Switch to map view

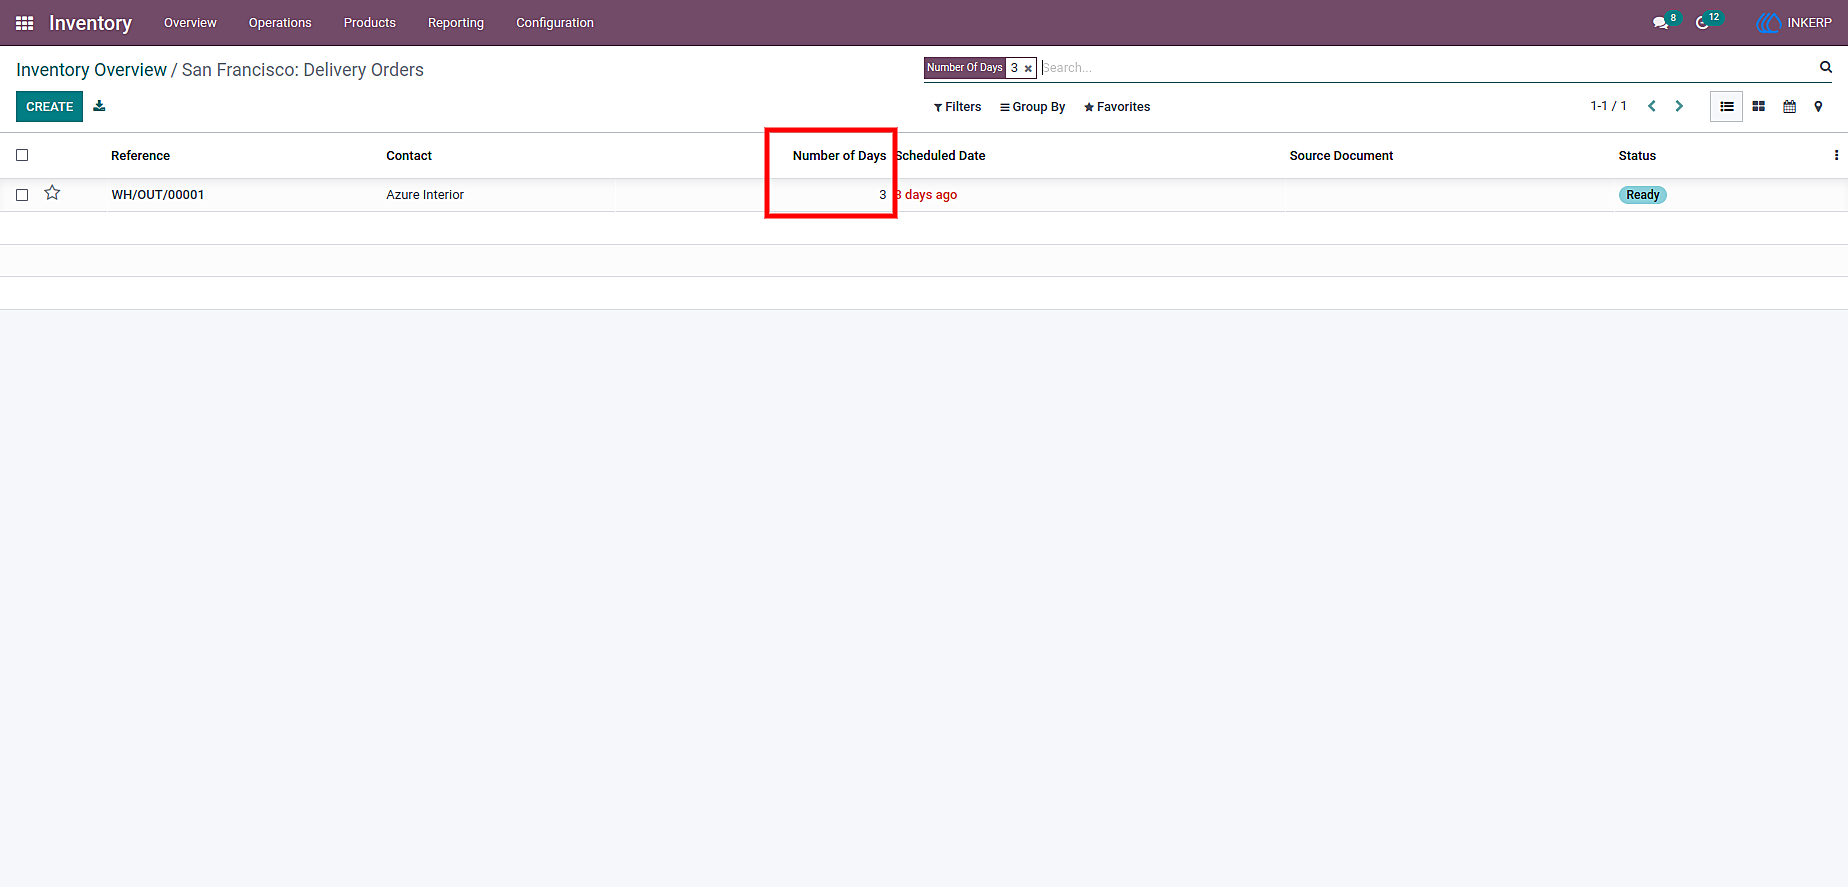1818,106
